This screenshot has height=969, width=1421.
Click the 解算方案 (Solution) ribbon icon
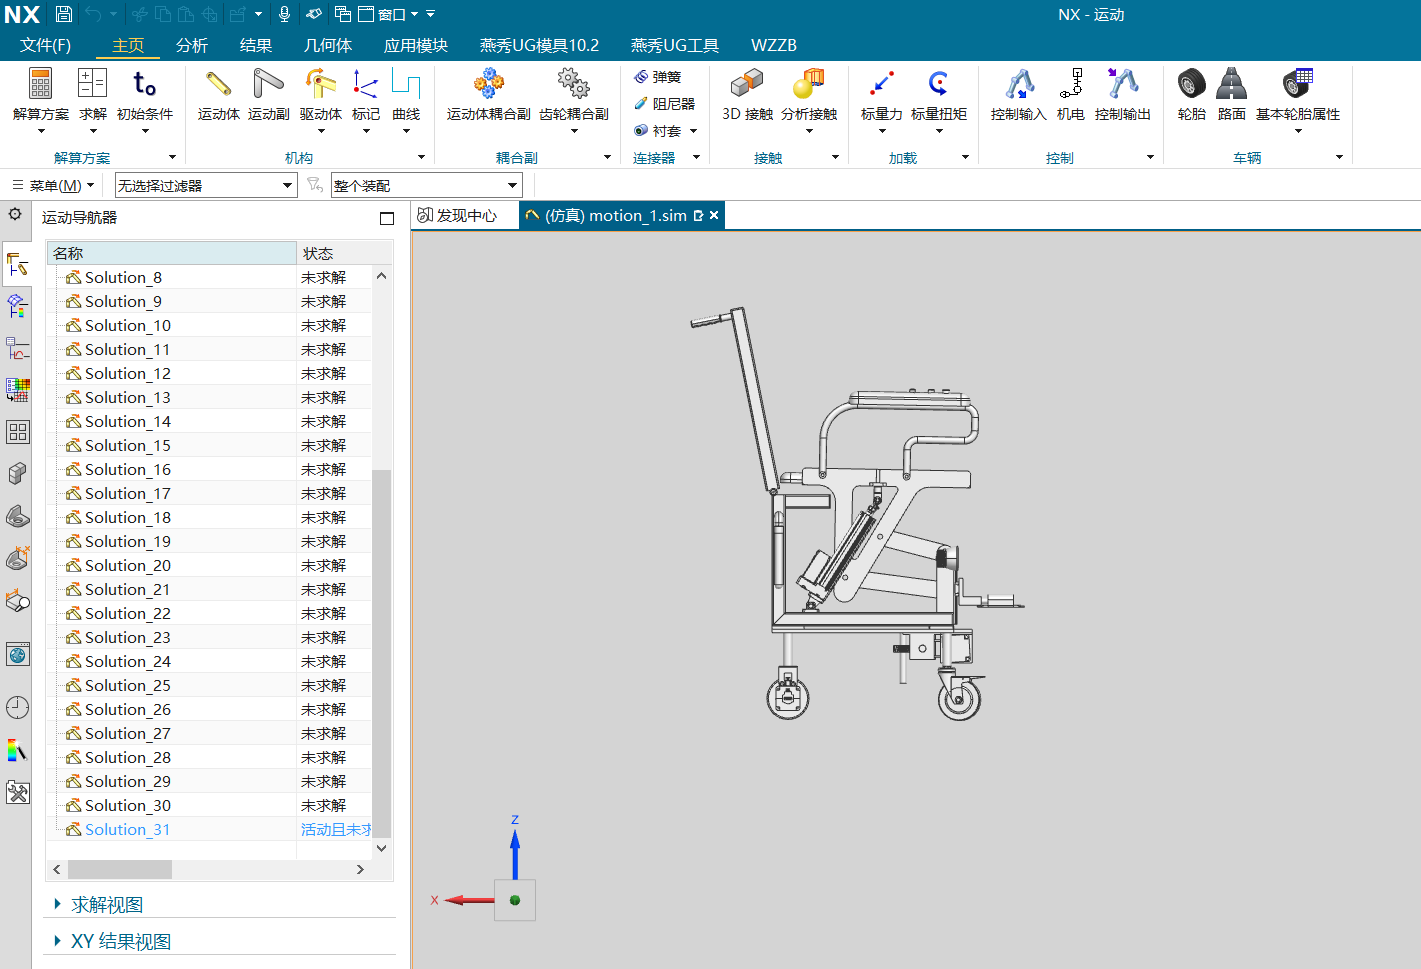pos(41,83)
